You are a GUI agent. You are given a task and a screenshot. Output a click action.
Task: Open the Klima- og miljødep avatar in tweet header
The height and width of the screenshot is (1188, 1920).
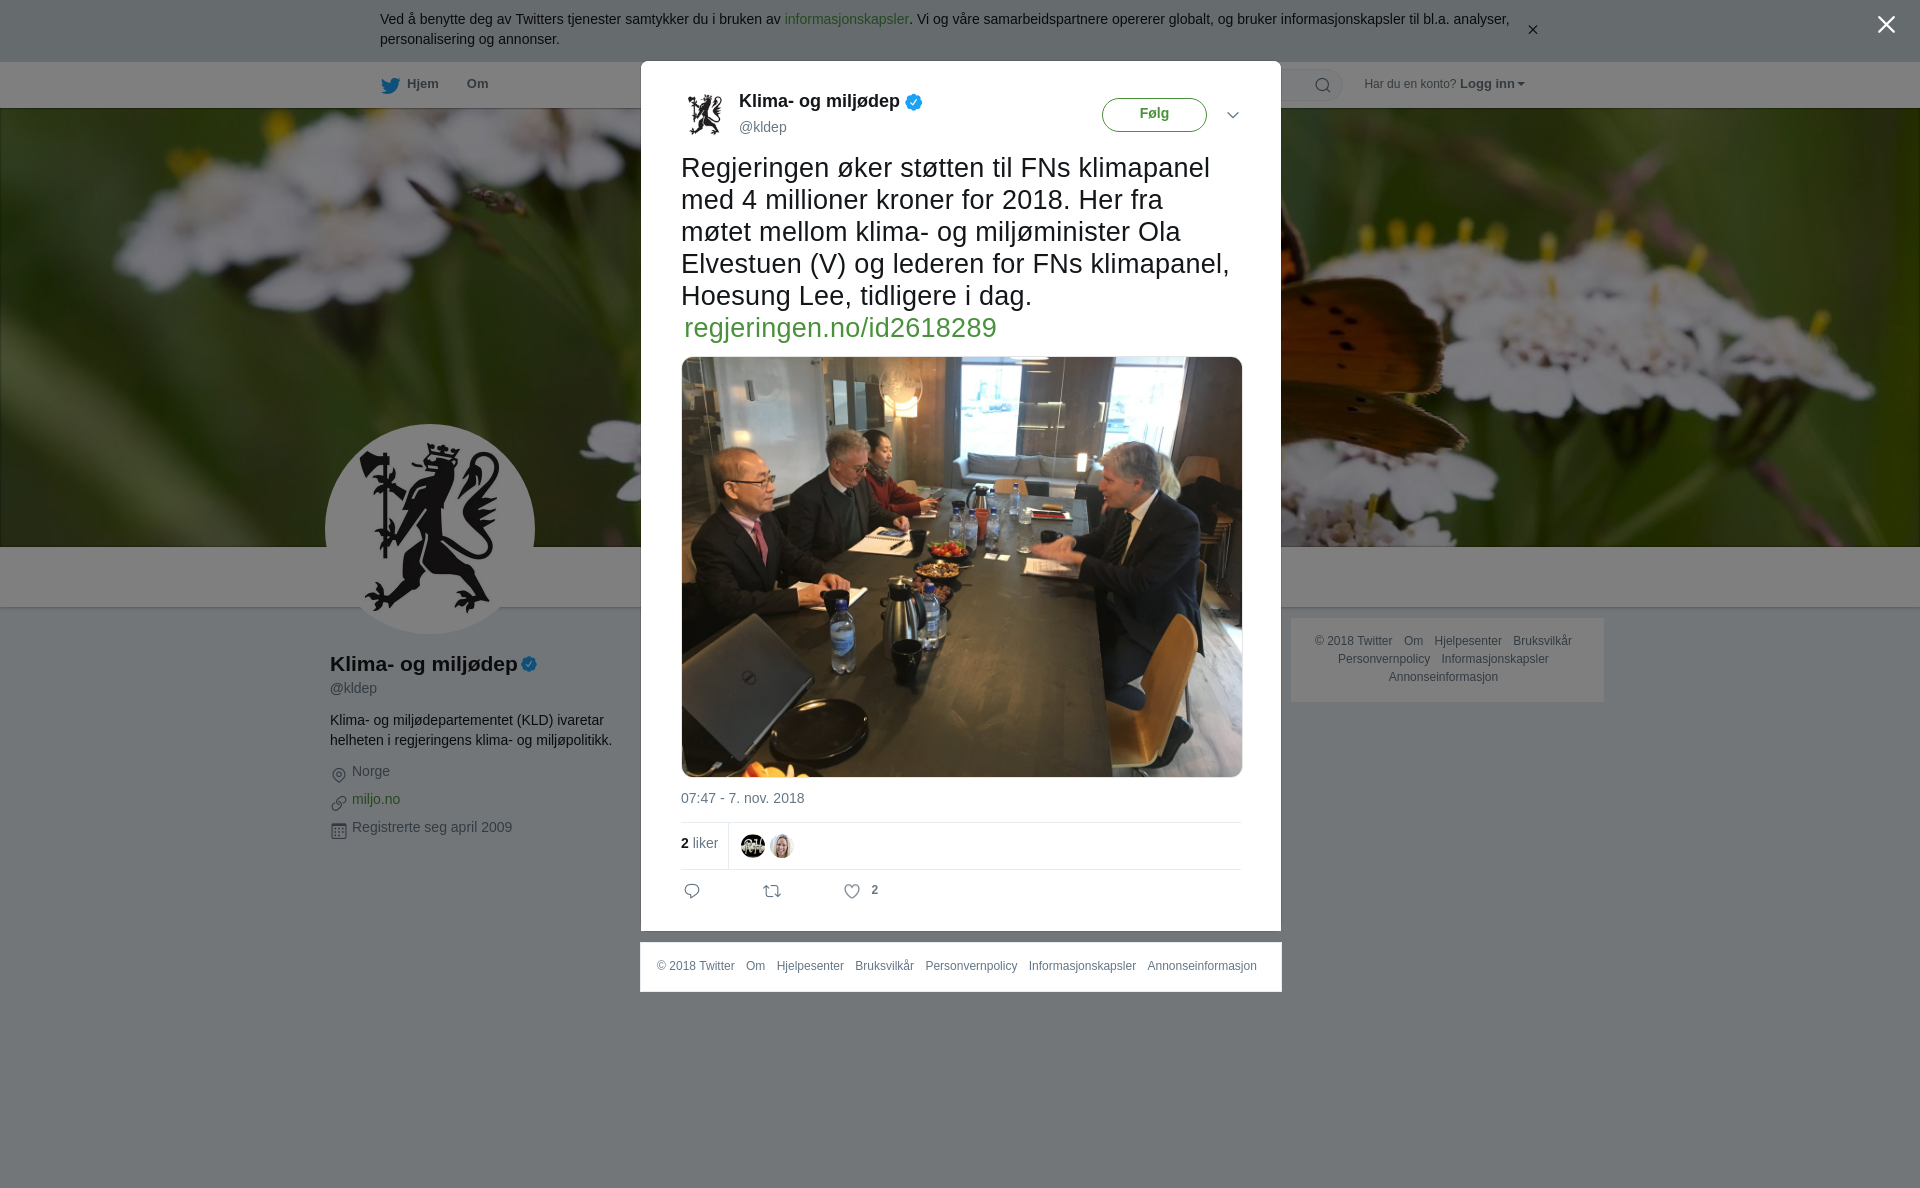click(705, 114)
